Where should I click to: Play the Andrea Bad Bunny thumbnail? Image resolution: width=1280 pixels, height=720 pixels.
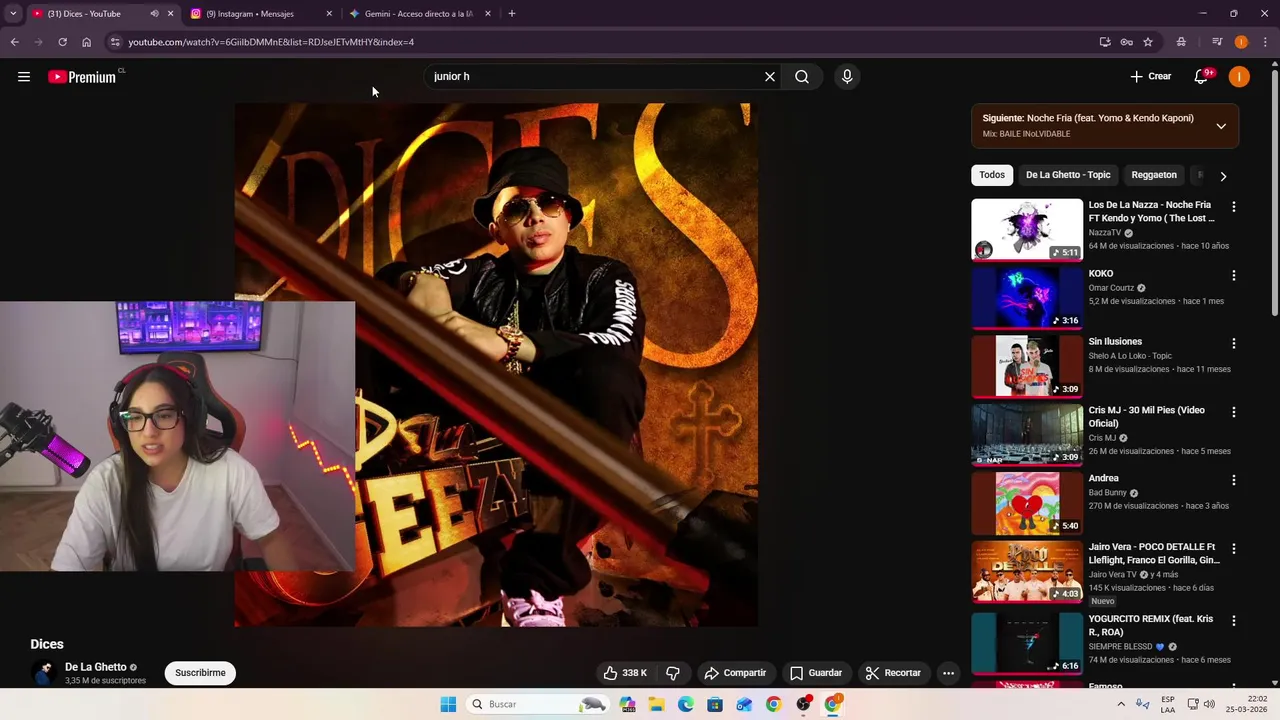1027,503
